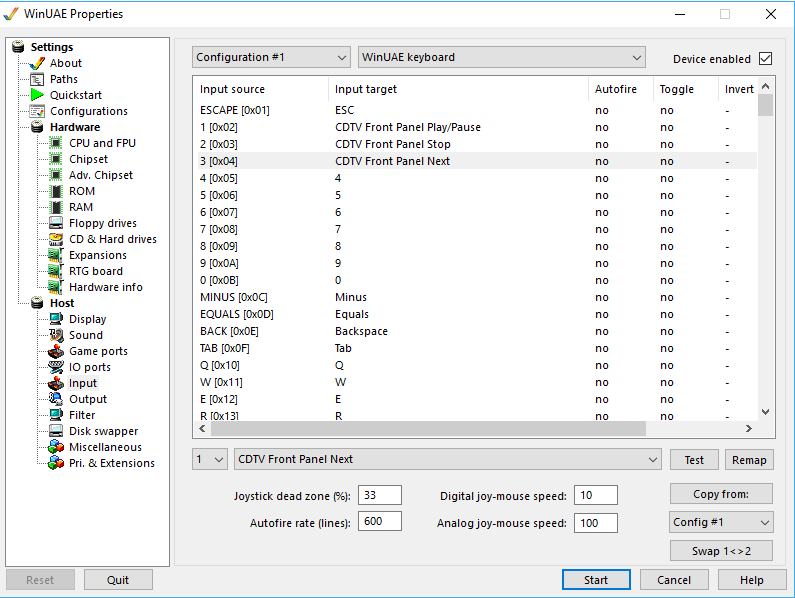Click the Help button
Screen dimensions: 795x598
[x=751, y=580]
